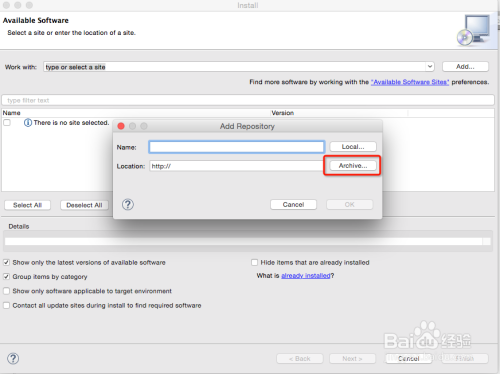Screen dimensions: 500x374
Task: Focus the Location http:// input field
Action: [236, 166]
